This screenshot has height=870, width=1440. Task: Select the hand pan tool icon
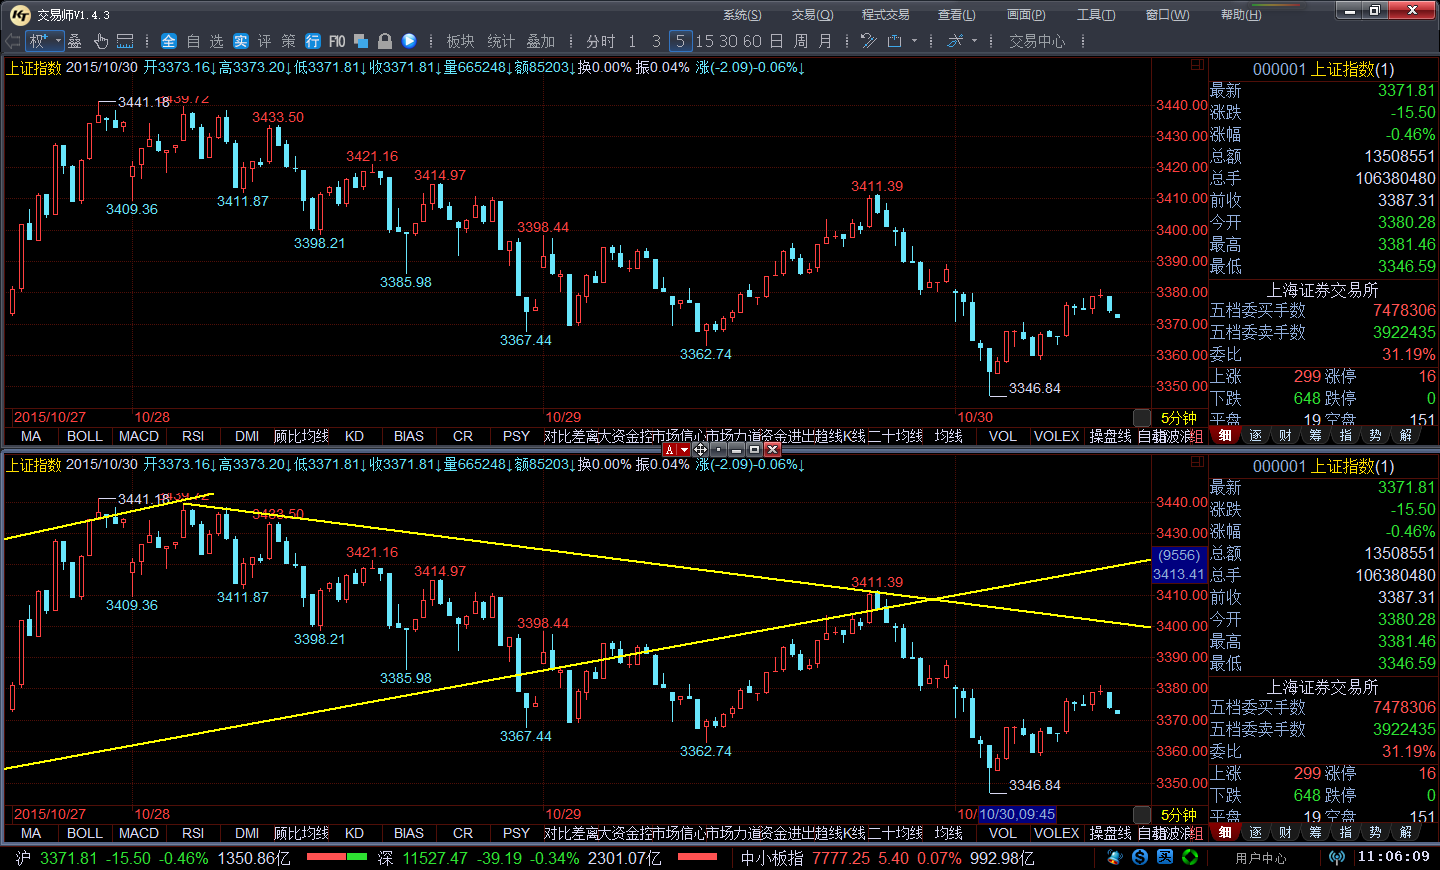click(x=101, y=41)
